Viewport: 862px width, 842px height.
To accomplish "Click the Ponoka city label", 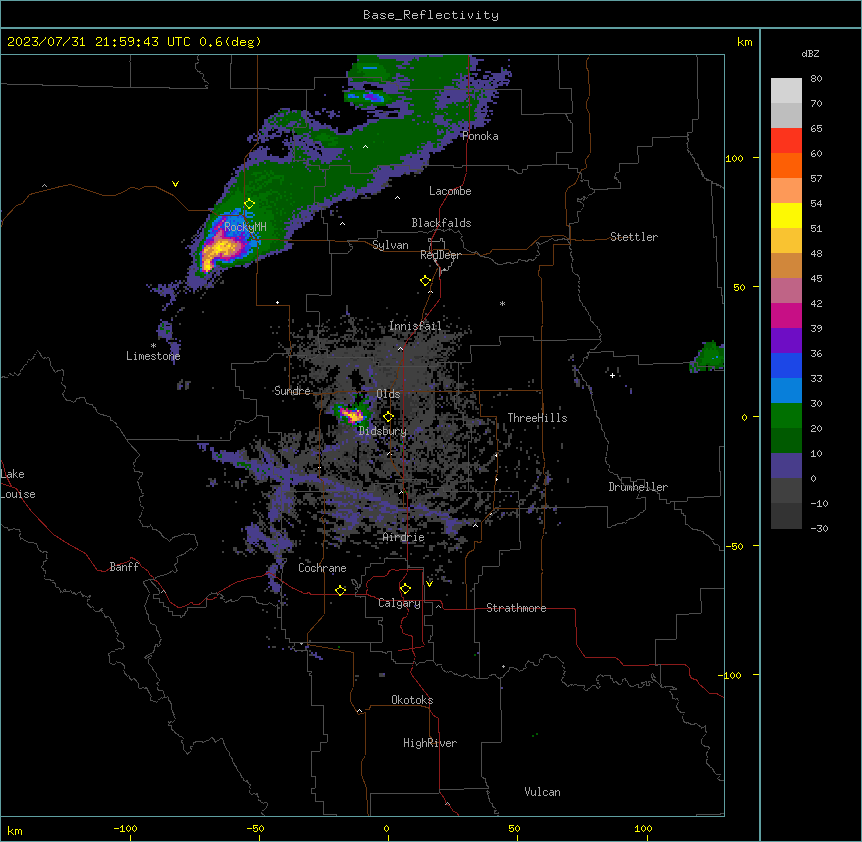I will 480,136.
